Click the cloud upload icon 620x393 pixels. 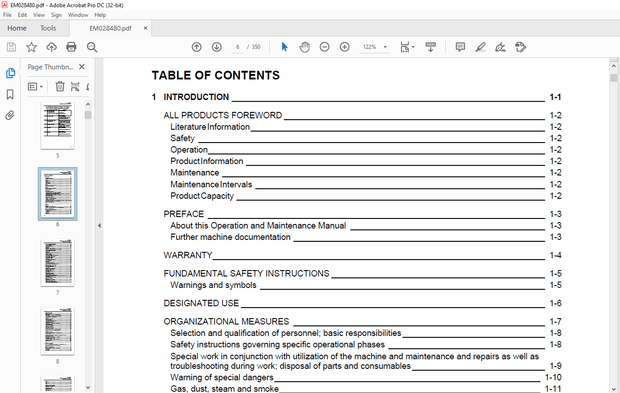pos(51,47)
